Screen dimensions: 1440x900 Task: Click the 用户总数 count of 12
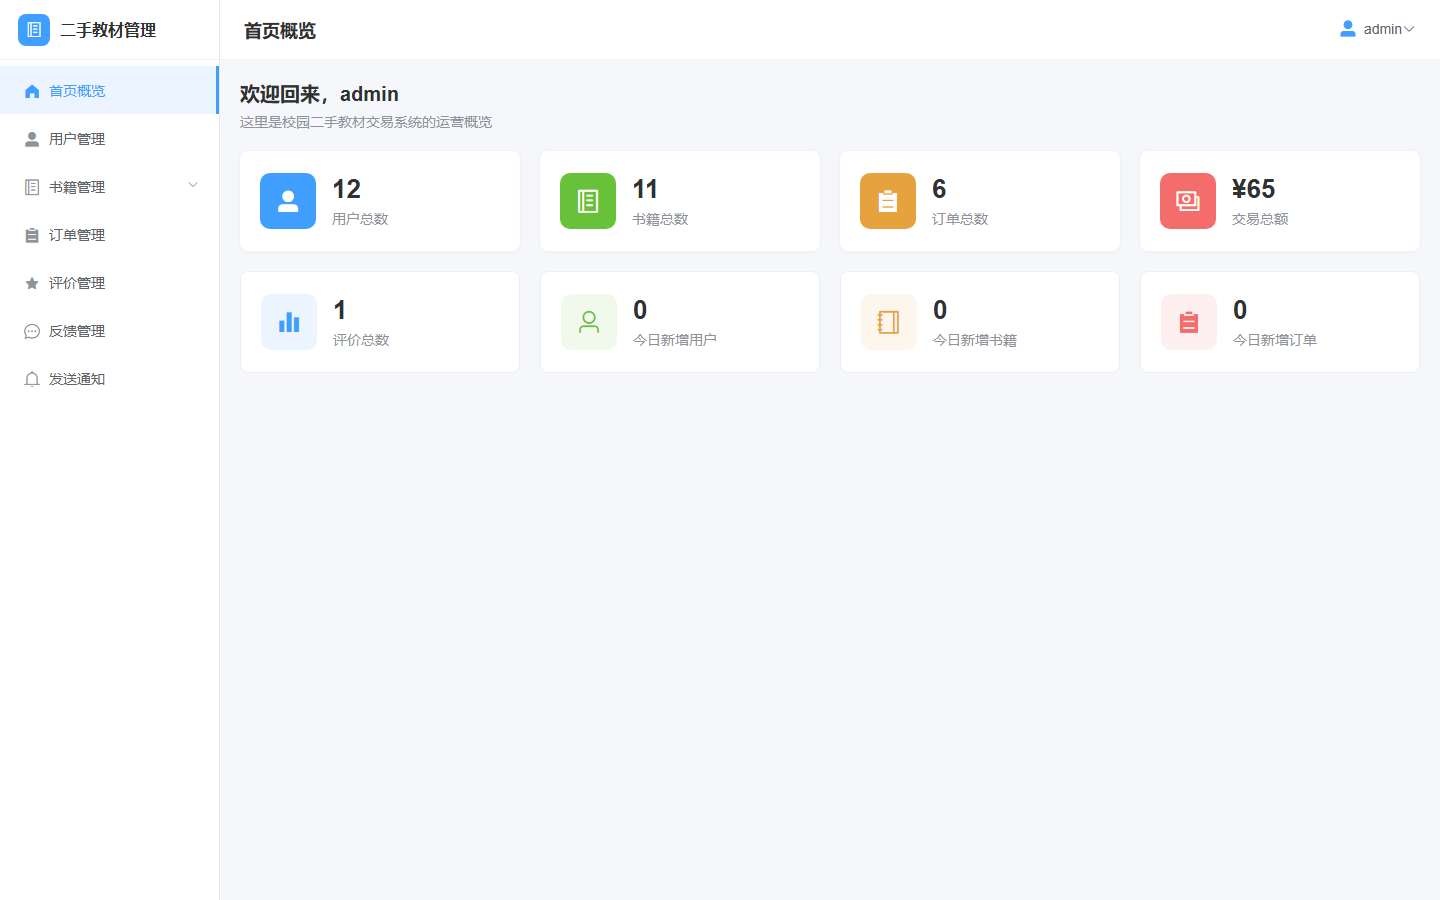[346, 189]
